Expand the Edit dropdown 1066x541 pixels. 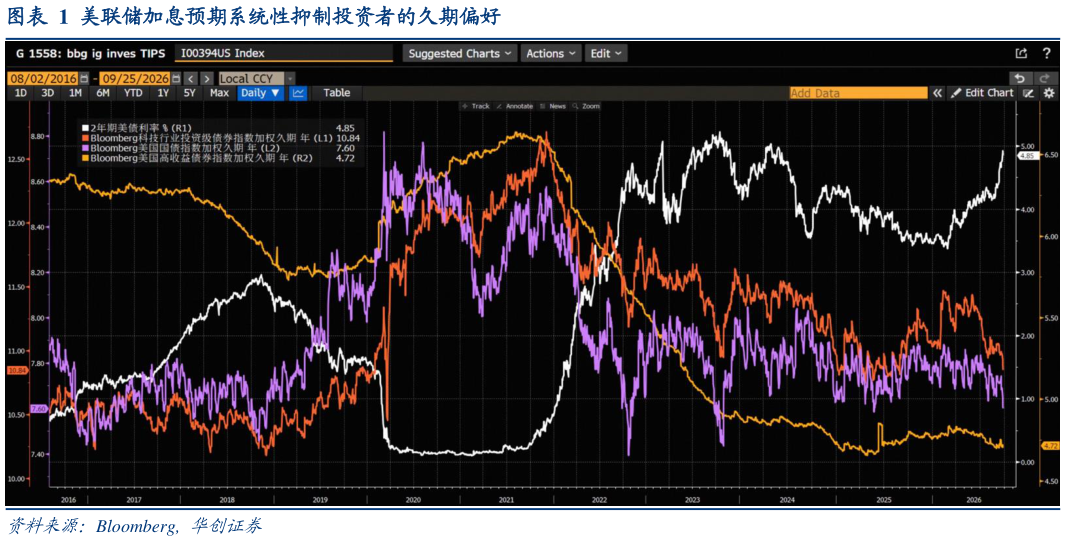605,54
